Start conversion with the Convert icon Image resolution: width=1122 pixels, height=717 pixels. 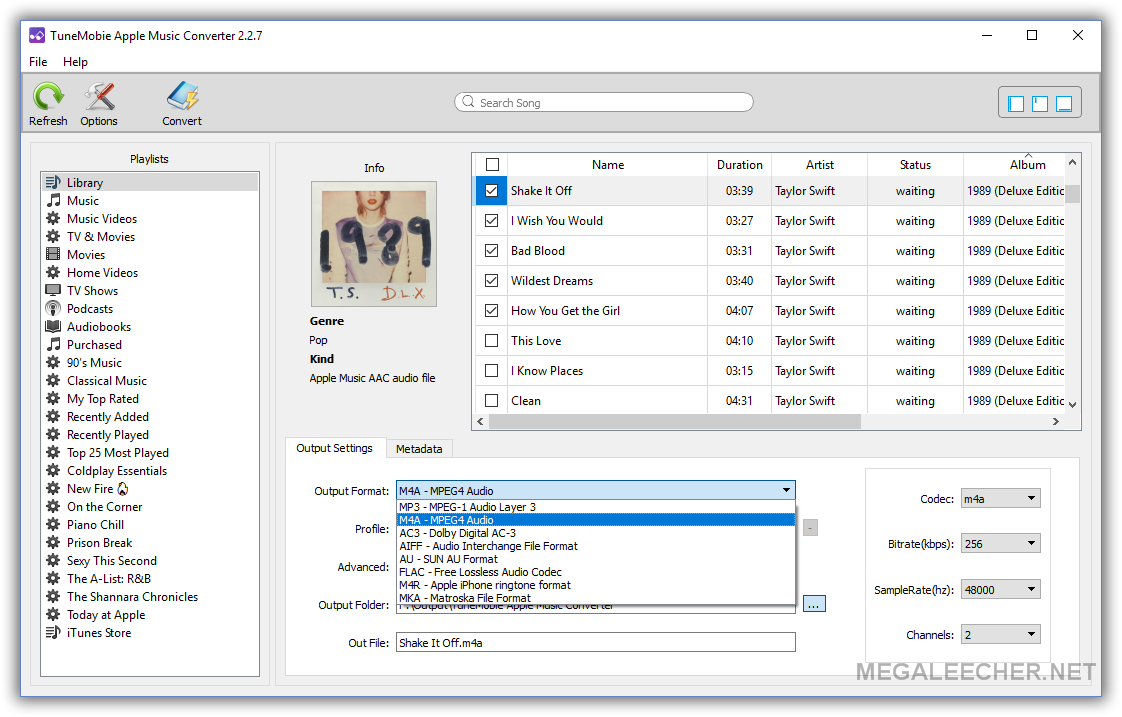[x=182, y=97]
